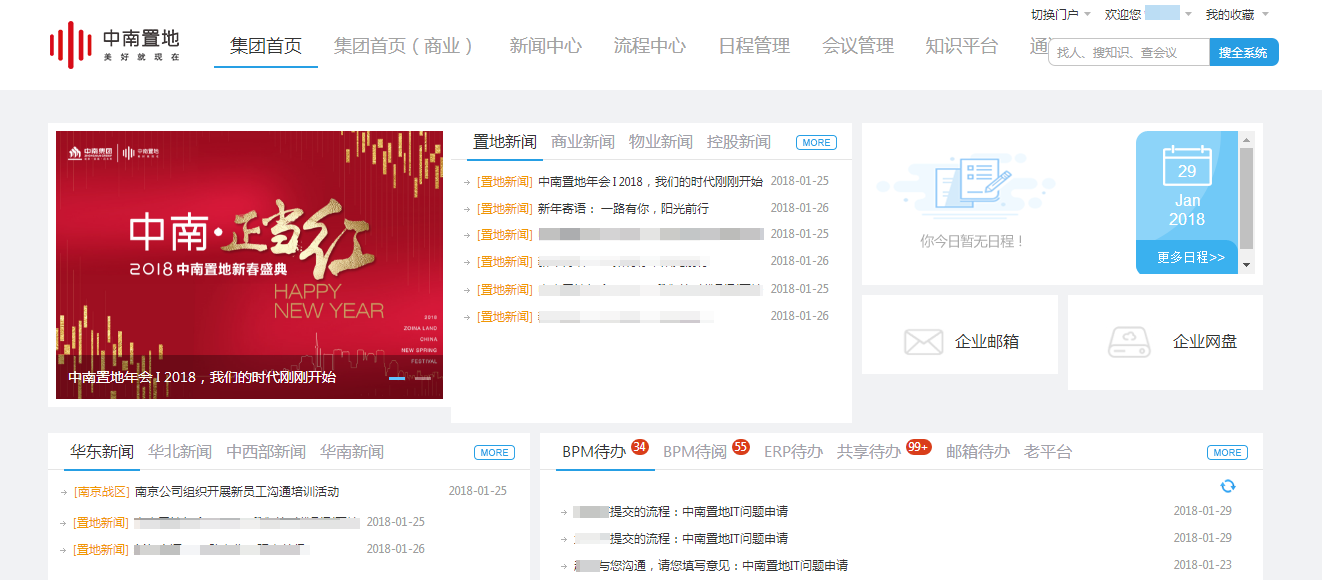This screenshot has width=1322, height=580.
Task: Switch to the 商业新闻 tab
Action: tap(583, 142)
